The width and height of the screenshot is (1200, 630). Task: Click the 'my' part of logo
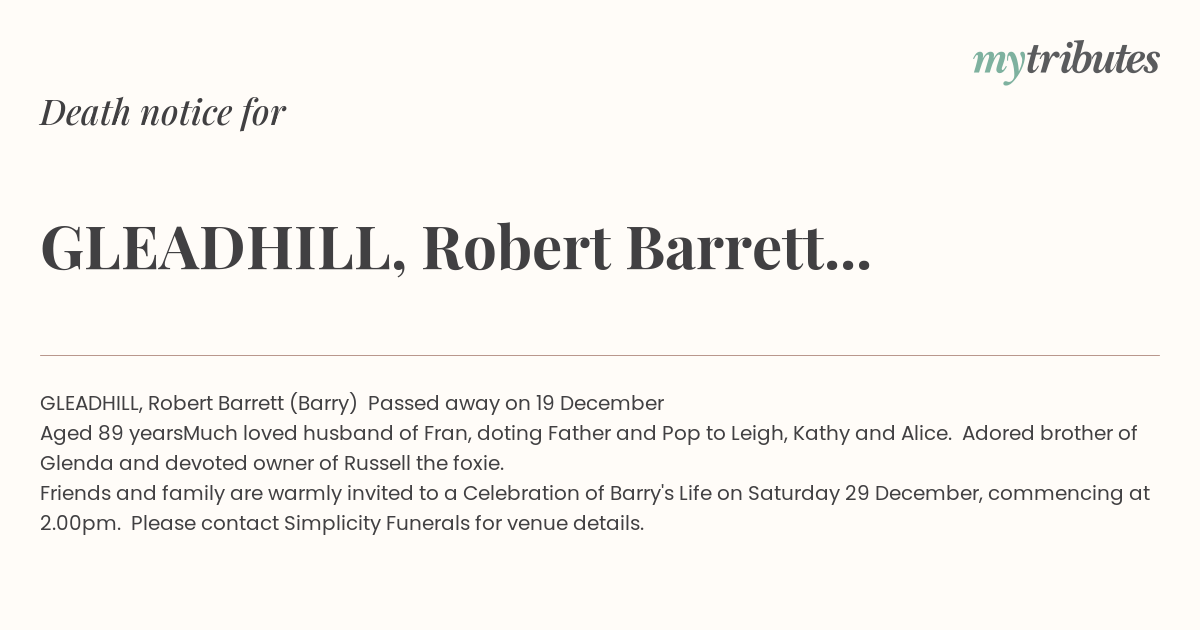[998, 64]
